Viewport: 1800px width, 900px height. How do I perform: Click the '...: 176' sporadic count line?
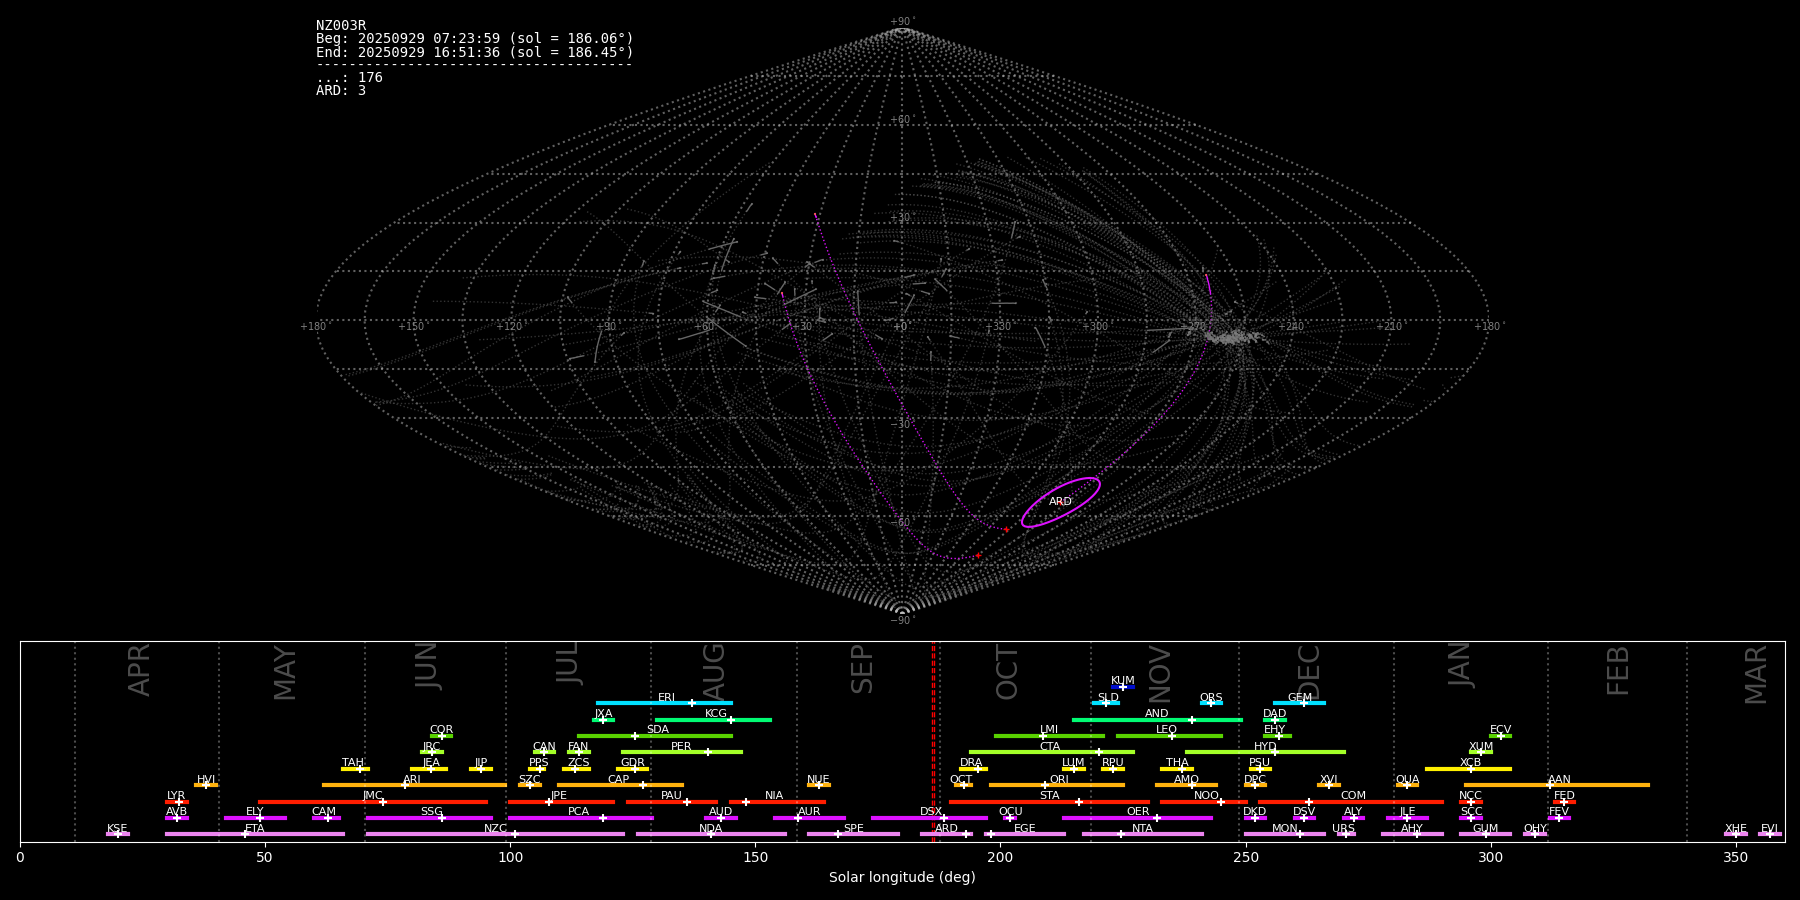pyautogui.click(x=349, y=78)
